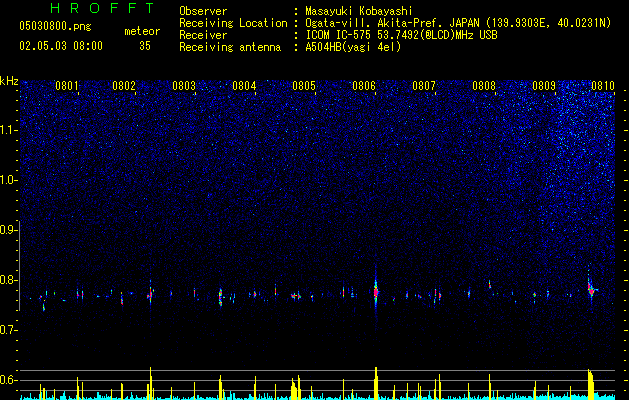Click the Observer label
The image size is (629, 400).
click(203, 11)
